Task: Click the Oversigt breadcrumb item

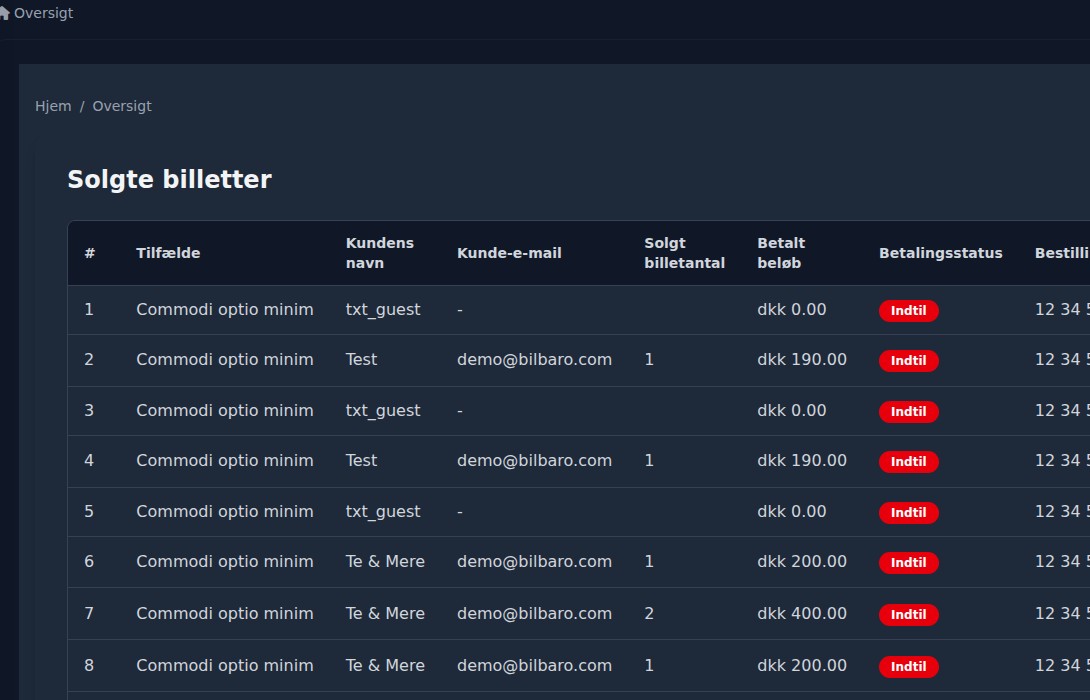Action: [x=122, y=106]
